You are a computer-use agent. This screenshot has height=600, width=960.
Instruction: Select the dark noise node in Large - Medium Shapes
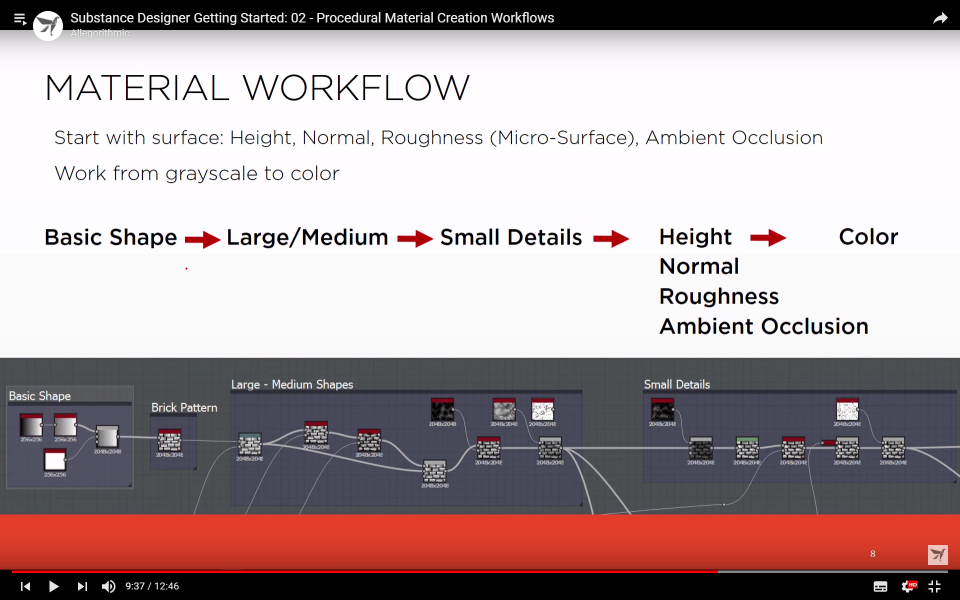pyautogui.click(x=442, y=410)
